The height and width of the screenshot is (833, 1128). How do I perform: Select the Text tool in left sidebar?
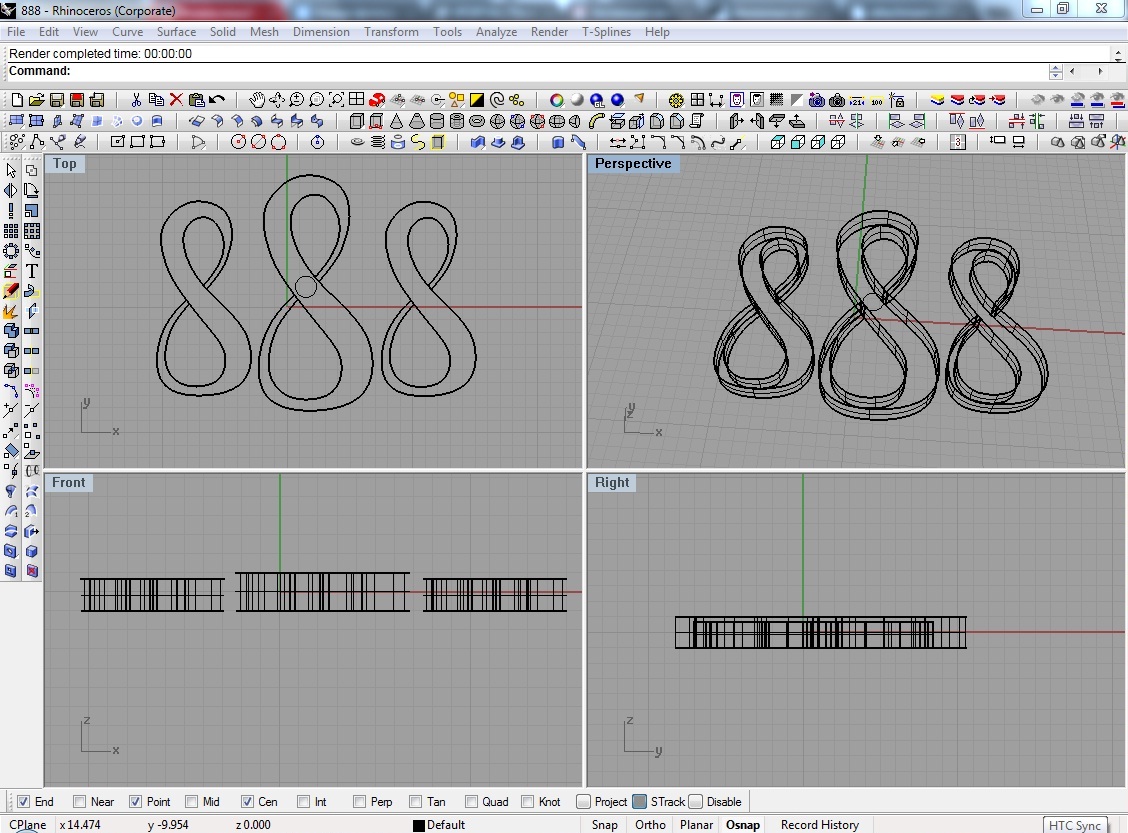tap(32, 271)
